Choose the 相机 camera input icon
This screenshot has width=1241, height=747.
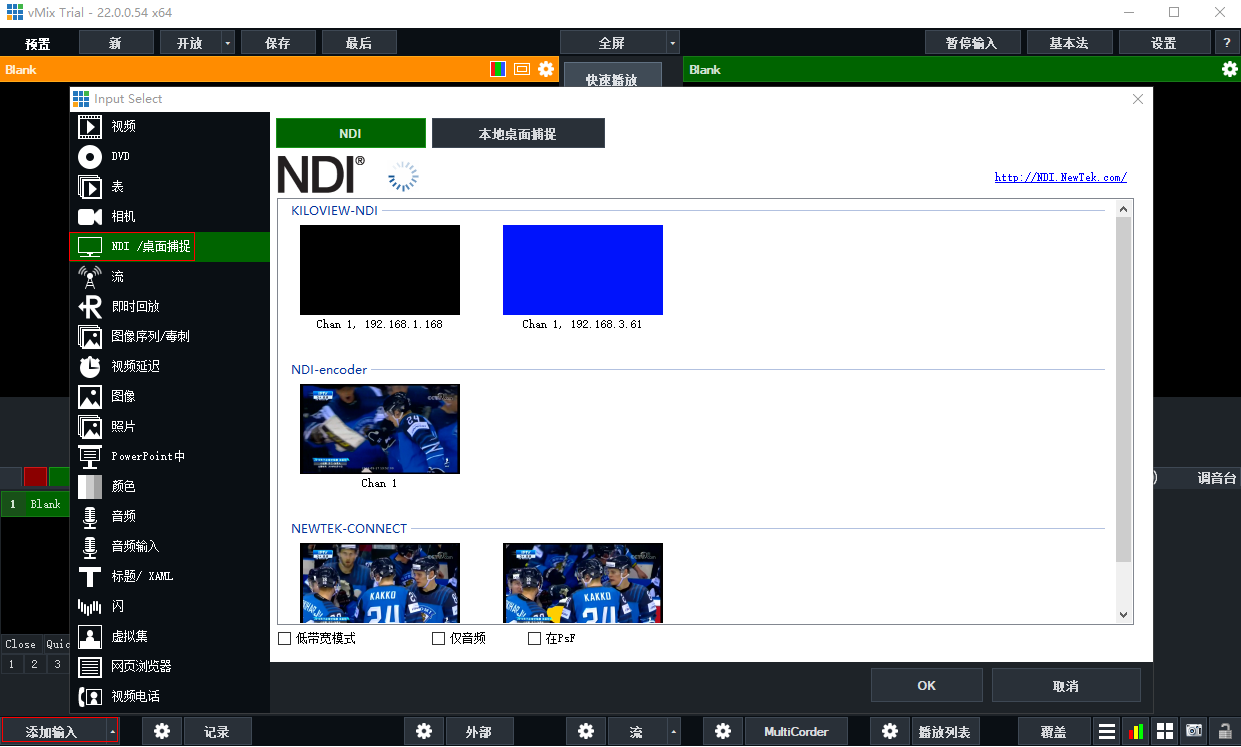point(90,216)
